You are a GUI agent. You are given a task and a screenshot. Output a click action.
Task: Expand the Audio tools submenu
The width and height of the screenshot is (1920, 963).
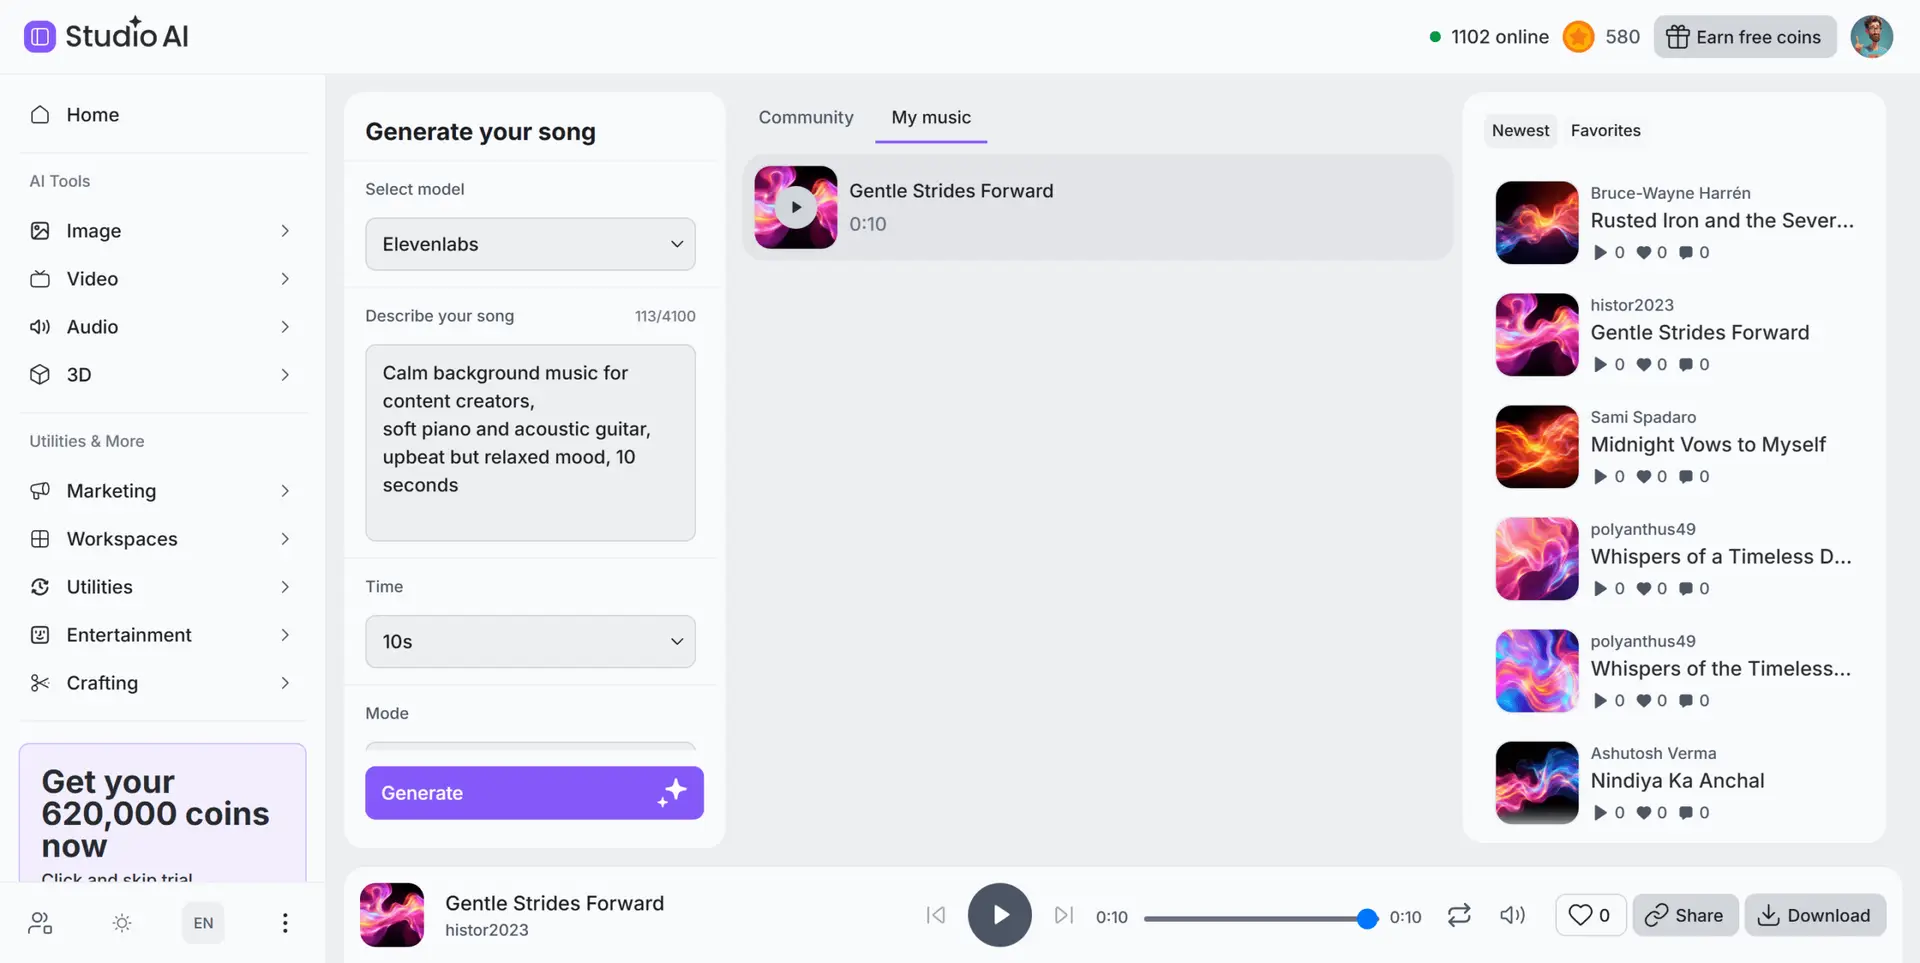[161, 327]
